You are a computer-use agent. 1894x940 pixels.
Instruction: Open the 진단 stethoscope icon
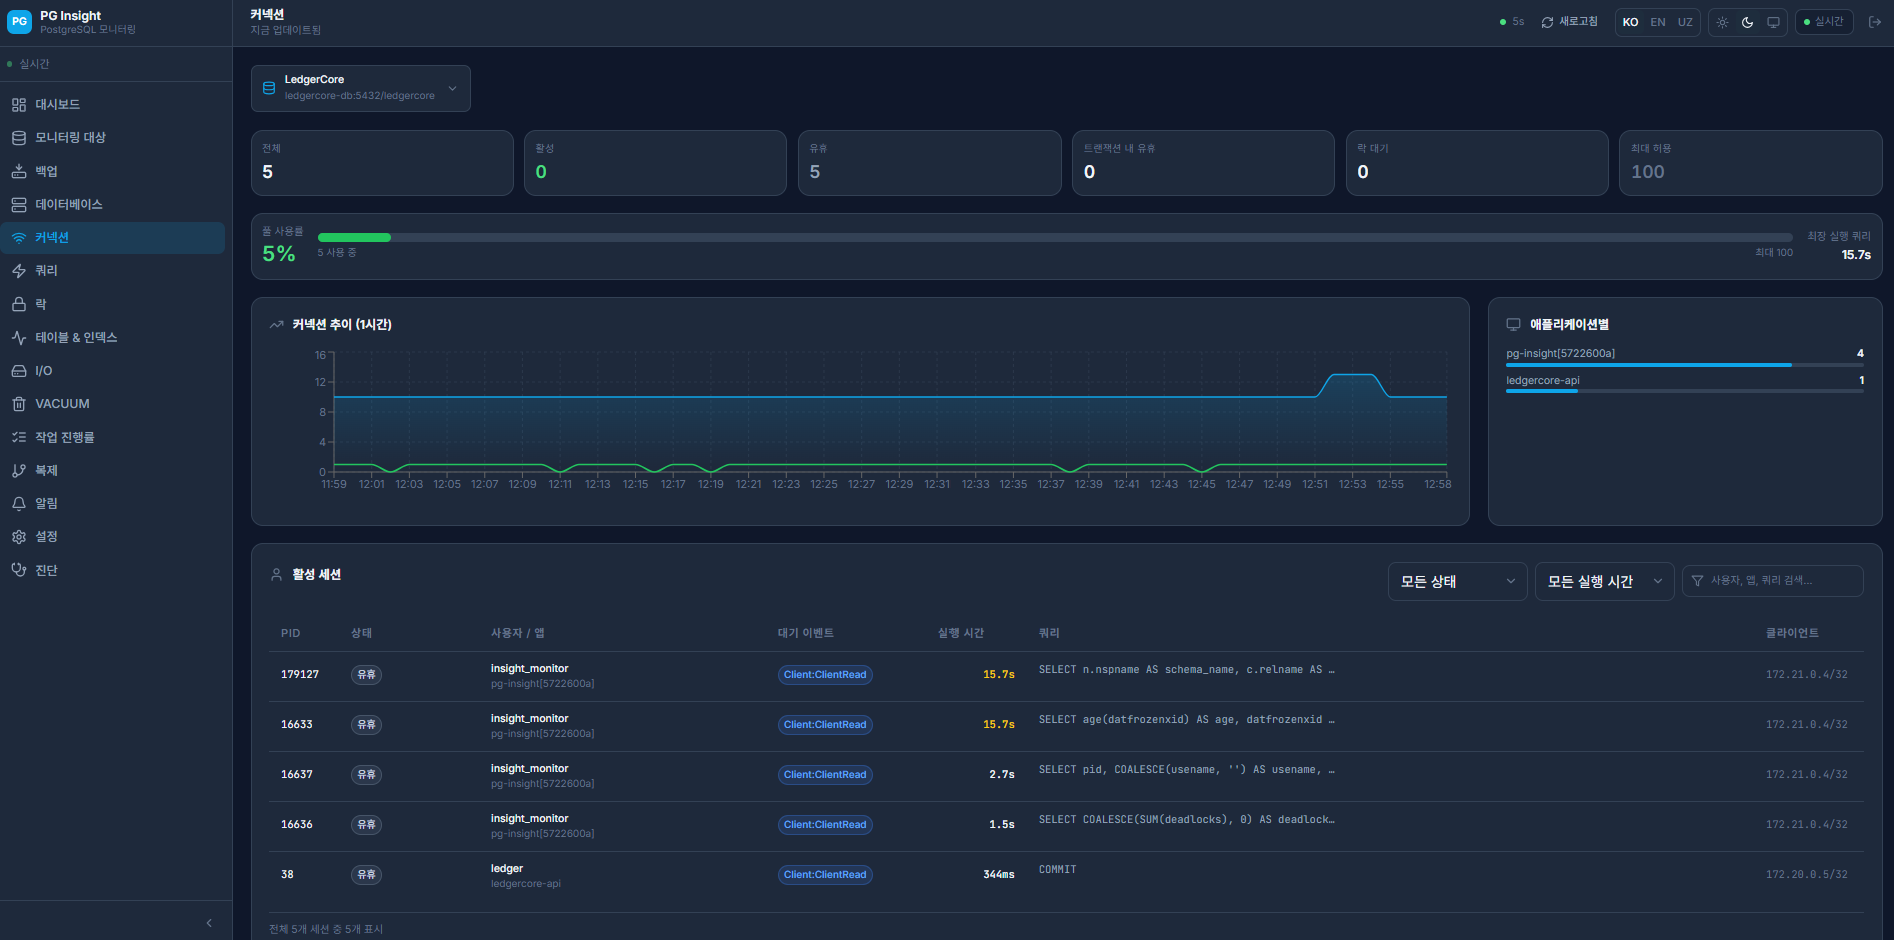tap(19, 570)
